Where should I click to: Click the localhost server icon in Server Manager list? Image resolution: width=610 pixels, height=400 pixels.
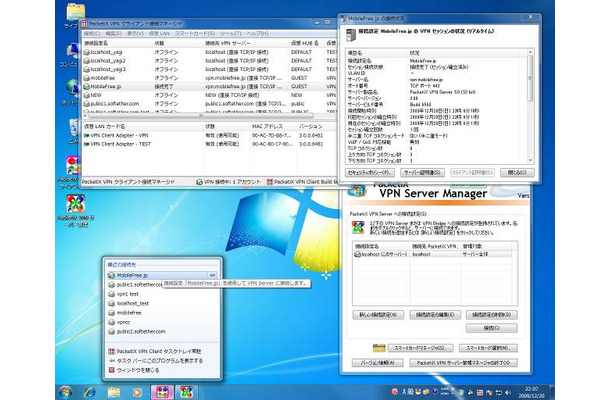pyautogui.click(x=357, y=254)
